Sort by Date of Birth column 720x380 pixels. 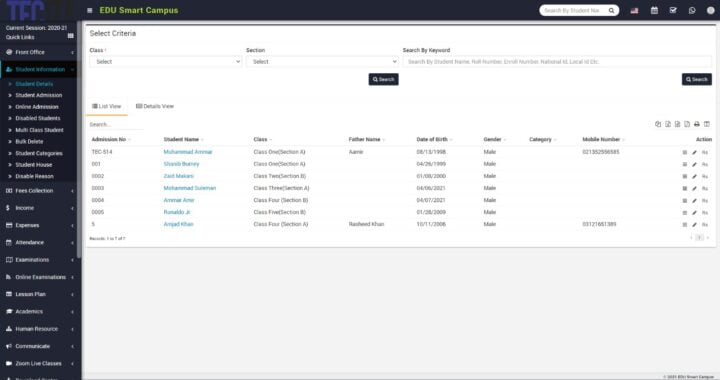click(x=432, y=140)
